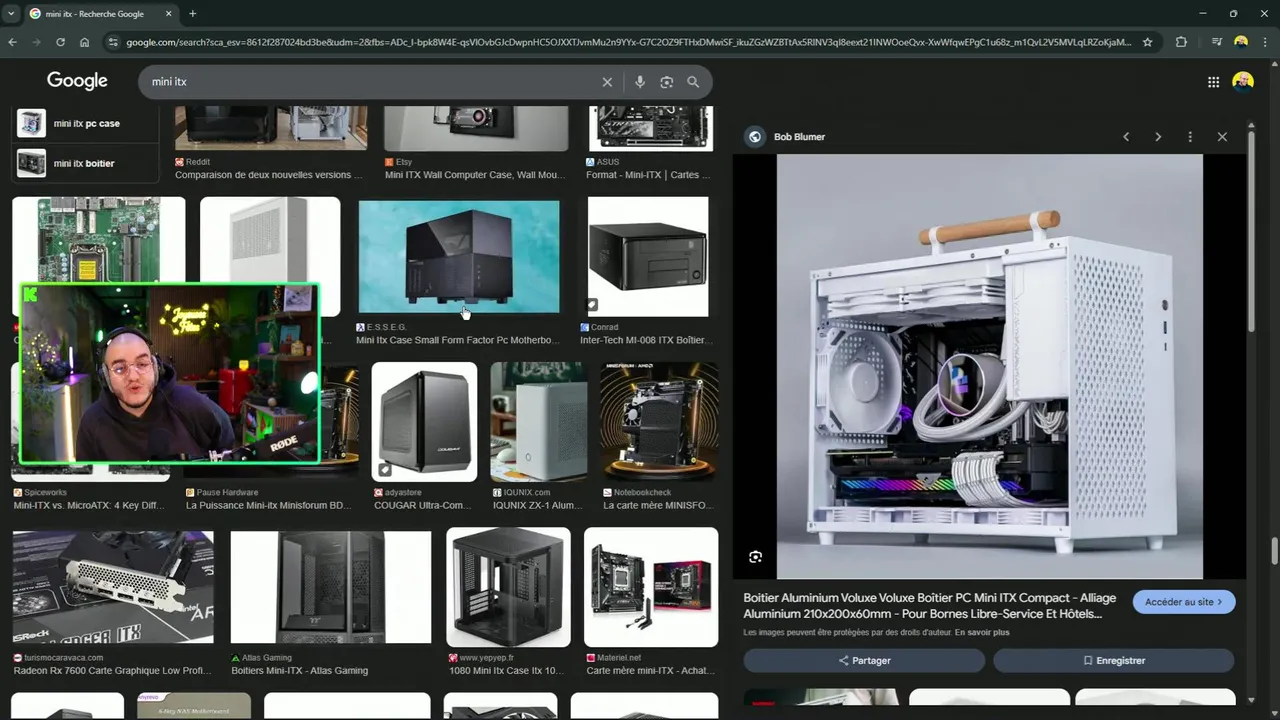This screenshot has height=720, width=1280.
Task: Select the mini itx - Recherche Google tab
Action: click(x=97, y=14)
